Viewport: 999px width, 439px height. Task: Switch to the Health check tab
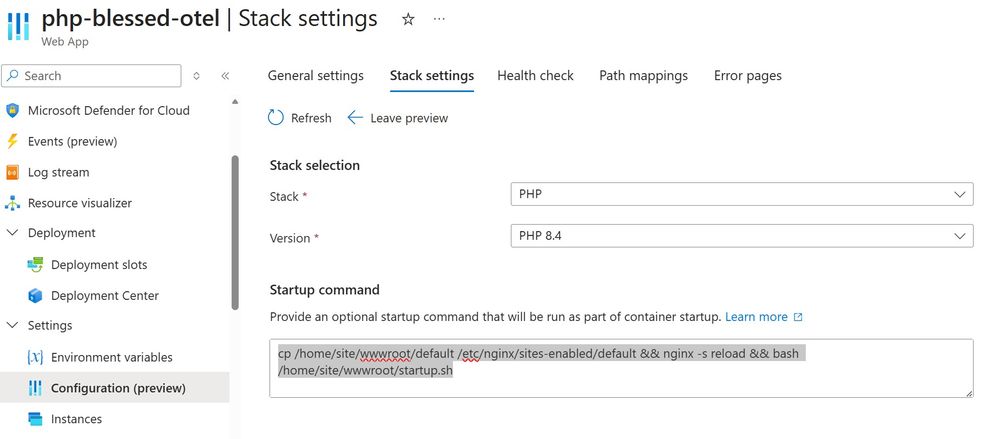tap(535, 76)
